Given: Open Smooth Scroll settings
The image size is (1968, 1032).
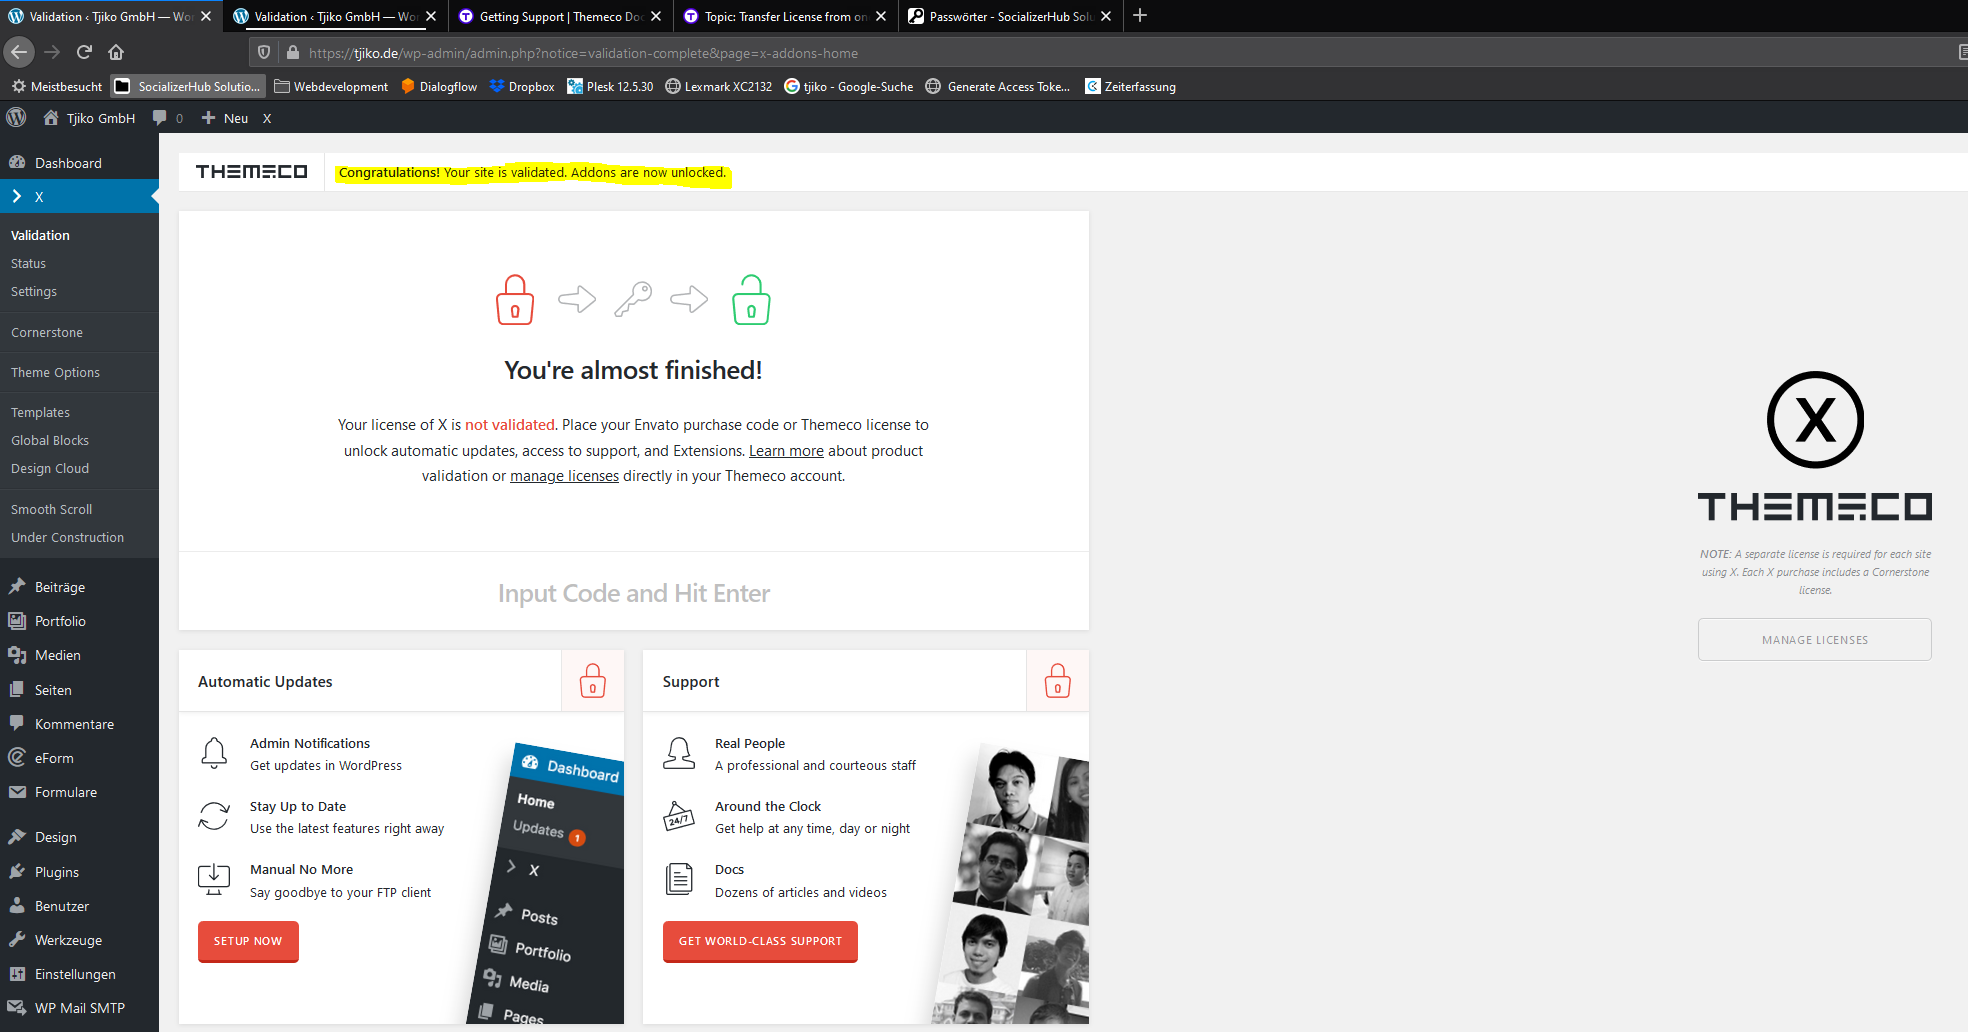Looking at the screenshot, I should (51, 510).
